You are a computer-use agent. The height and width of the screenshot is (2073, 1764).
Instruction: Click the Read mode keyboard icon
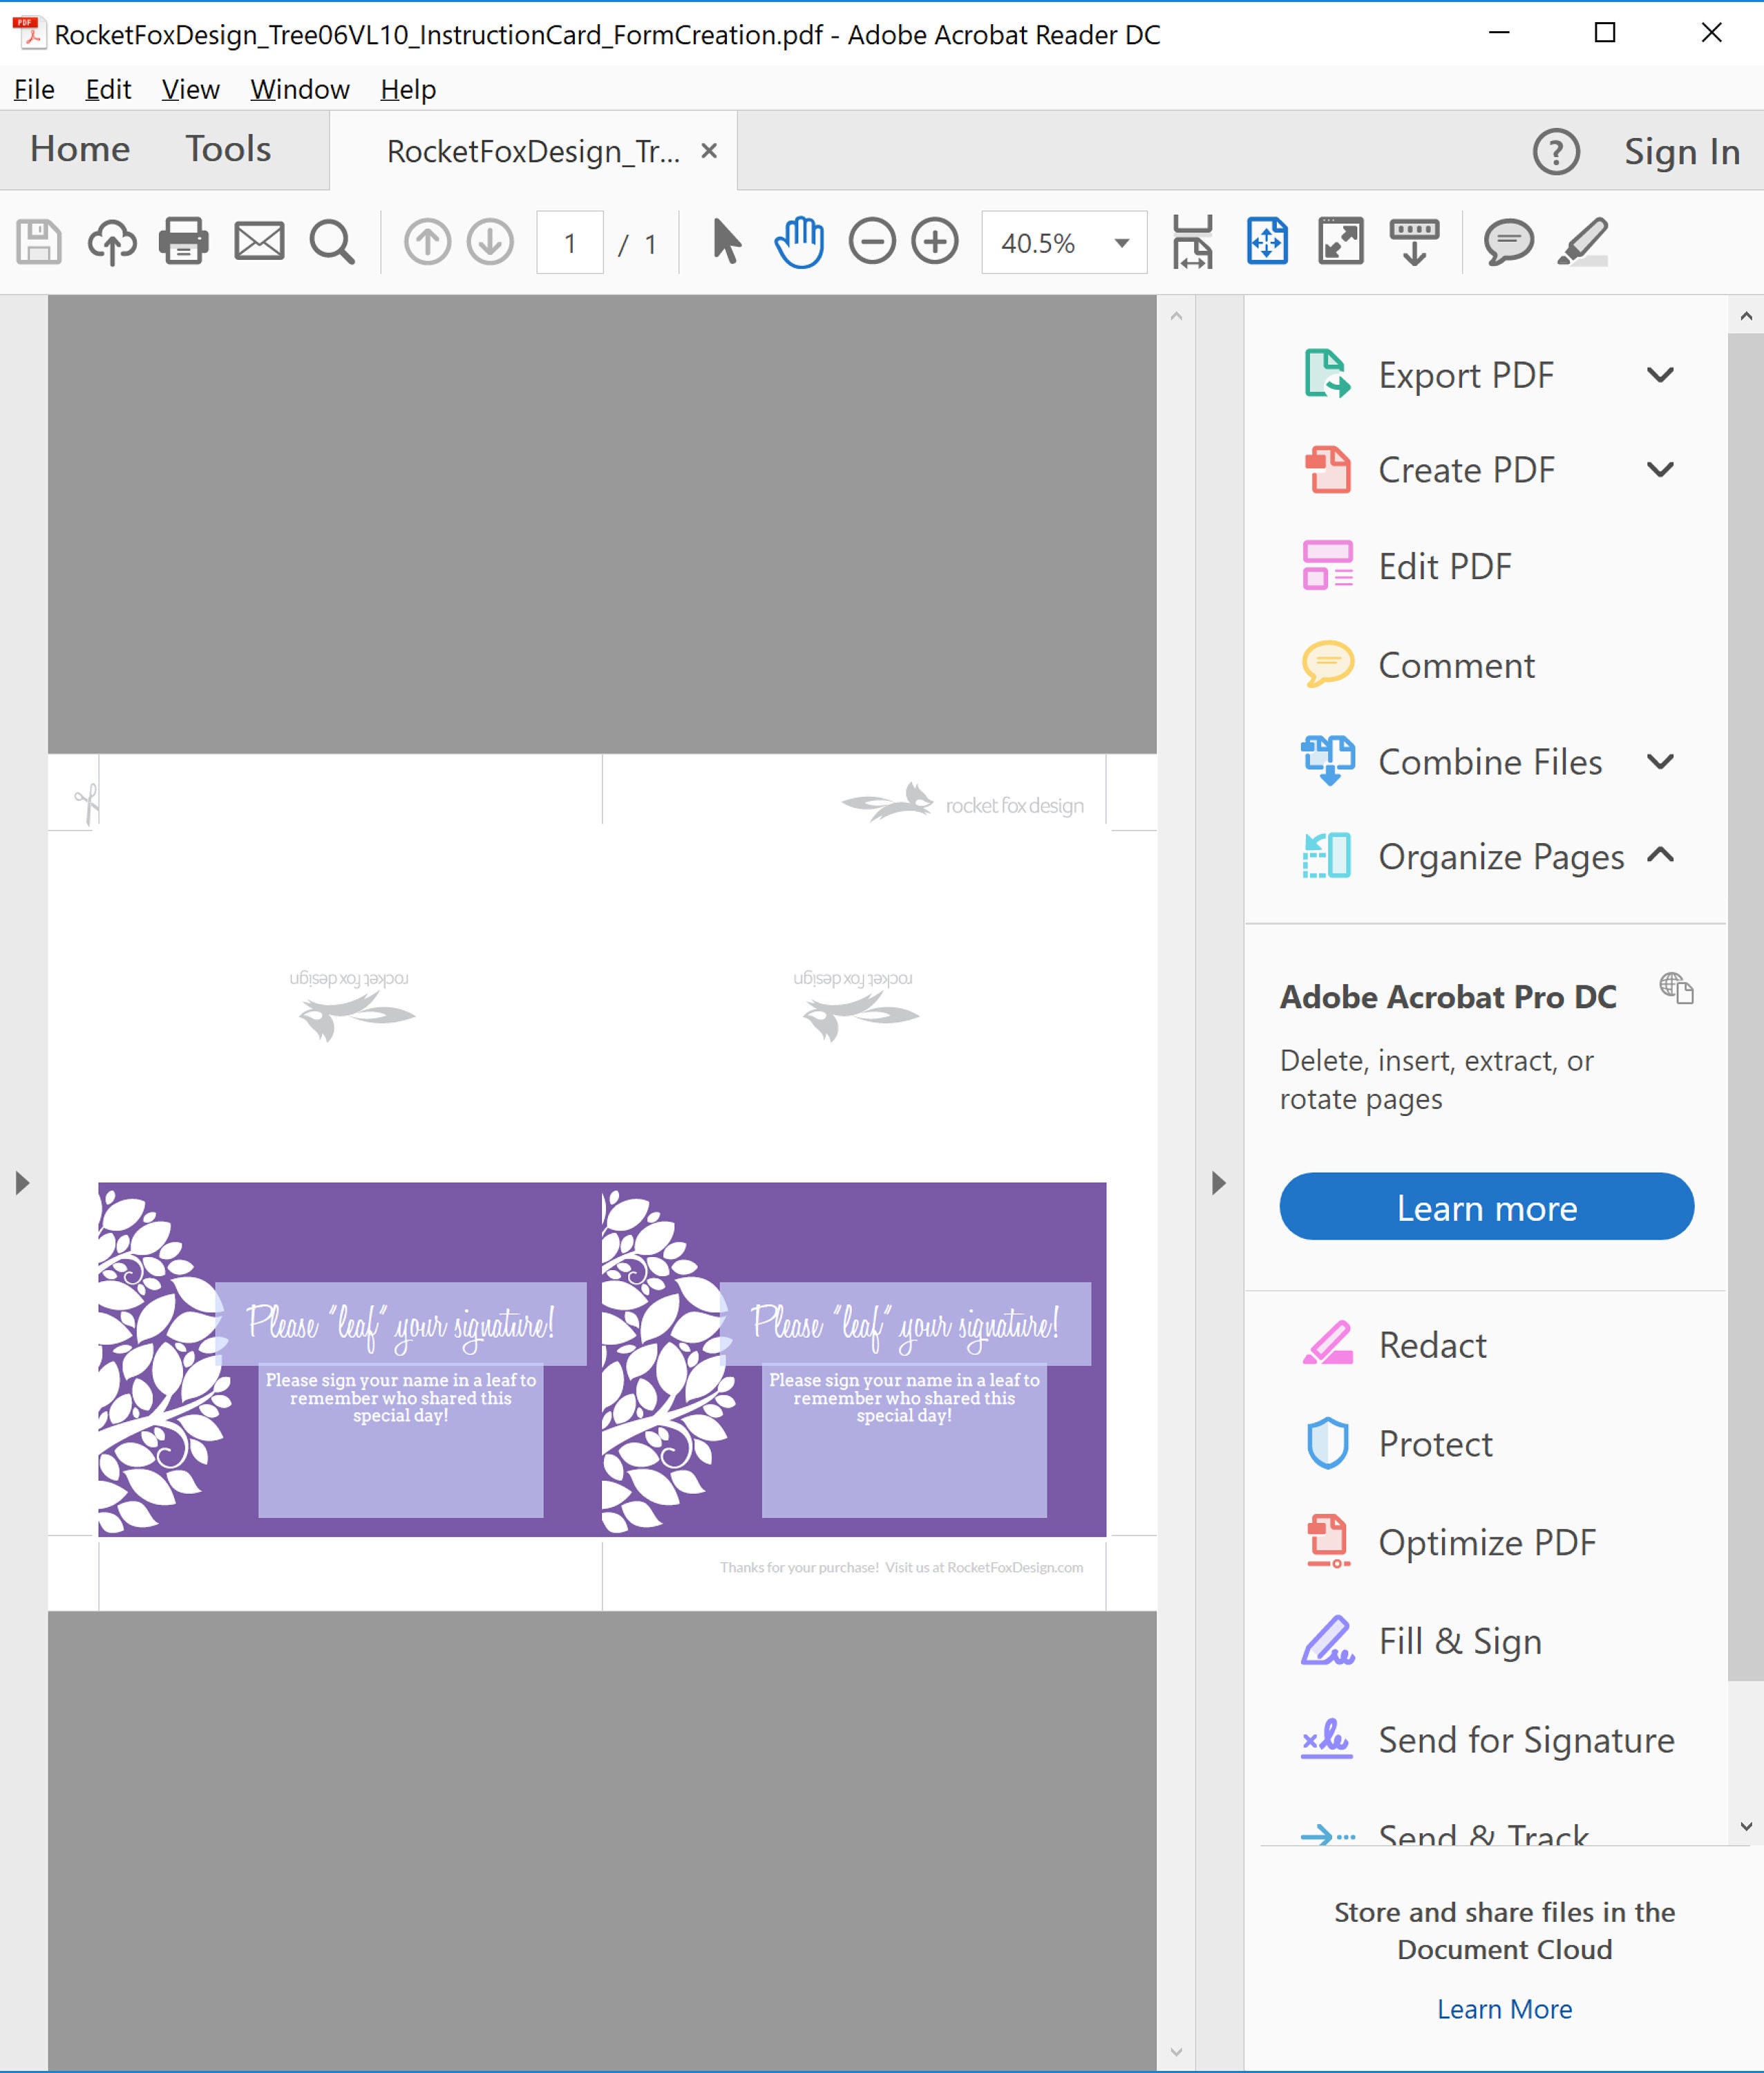pos(1414,242)
